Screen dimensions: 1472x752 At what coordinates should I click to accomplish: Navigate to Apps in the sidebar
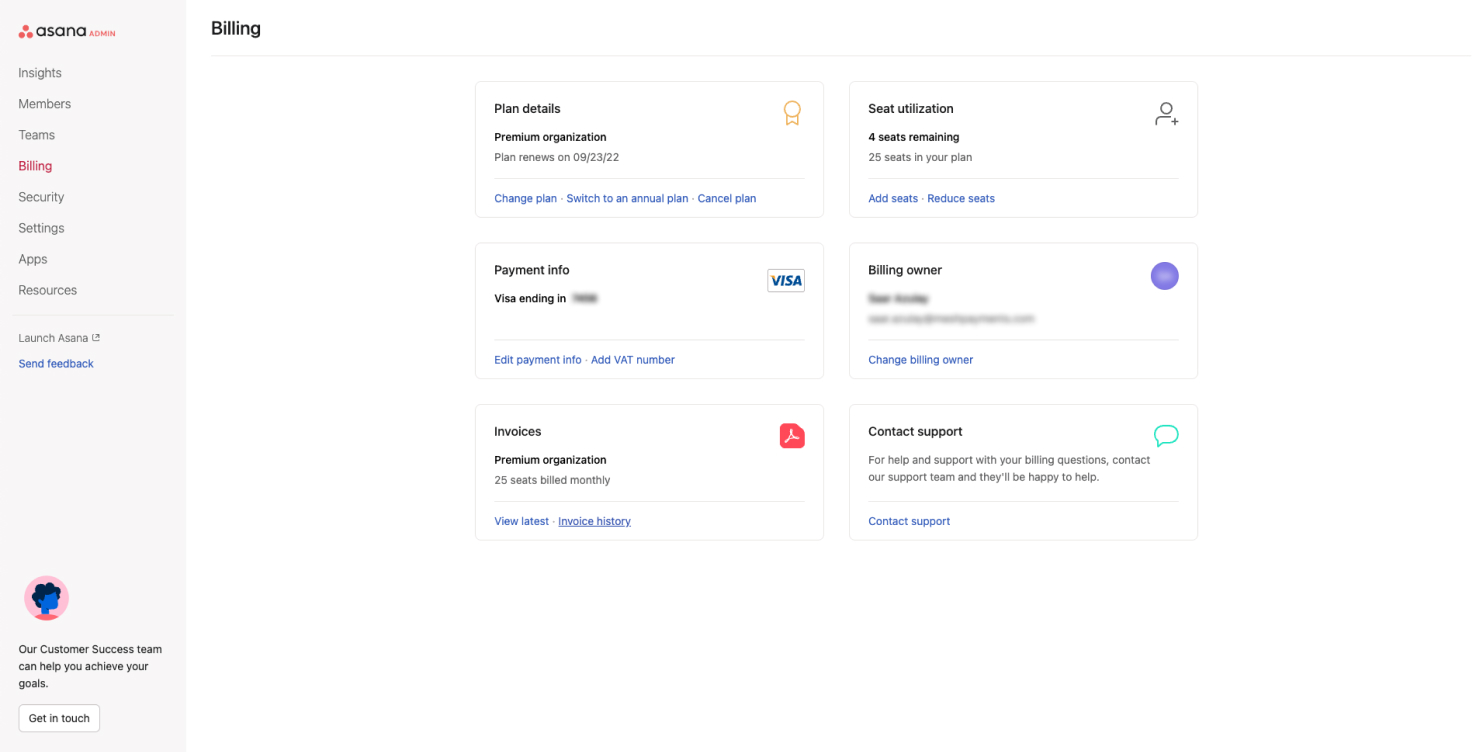(33, 259)
